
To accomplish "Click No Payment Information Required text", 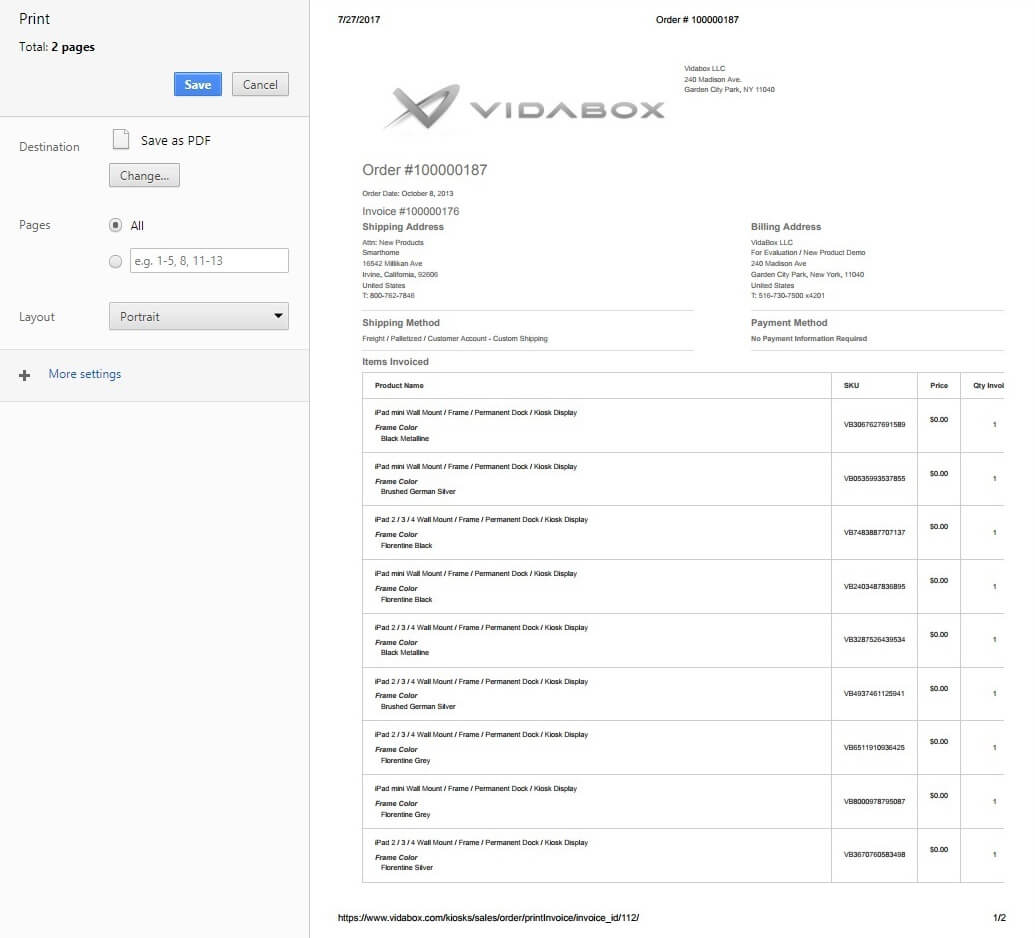I will pos(809,339).
